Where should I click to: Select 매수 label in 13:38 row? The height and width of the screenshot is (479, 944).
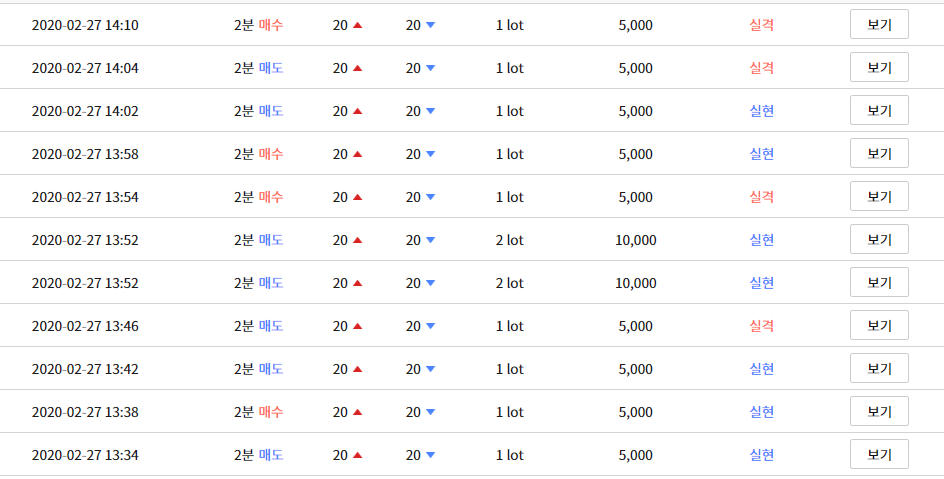click(x=271, y=412)
